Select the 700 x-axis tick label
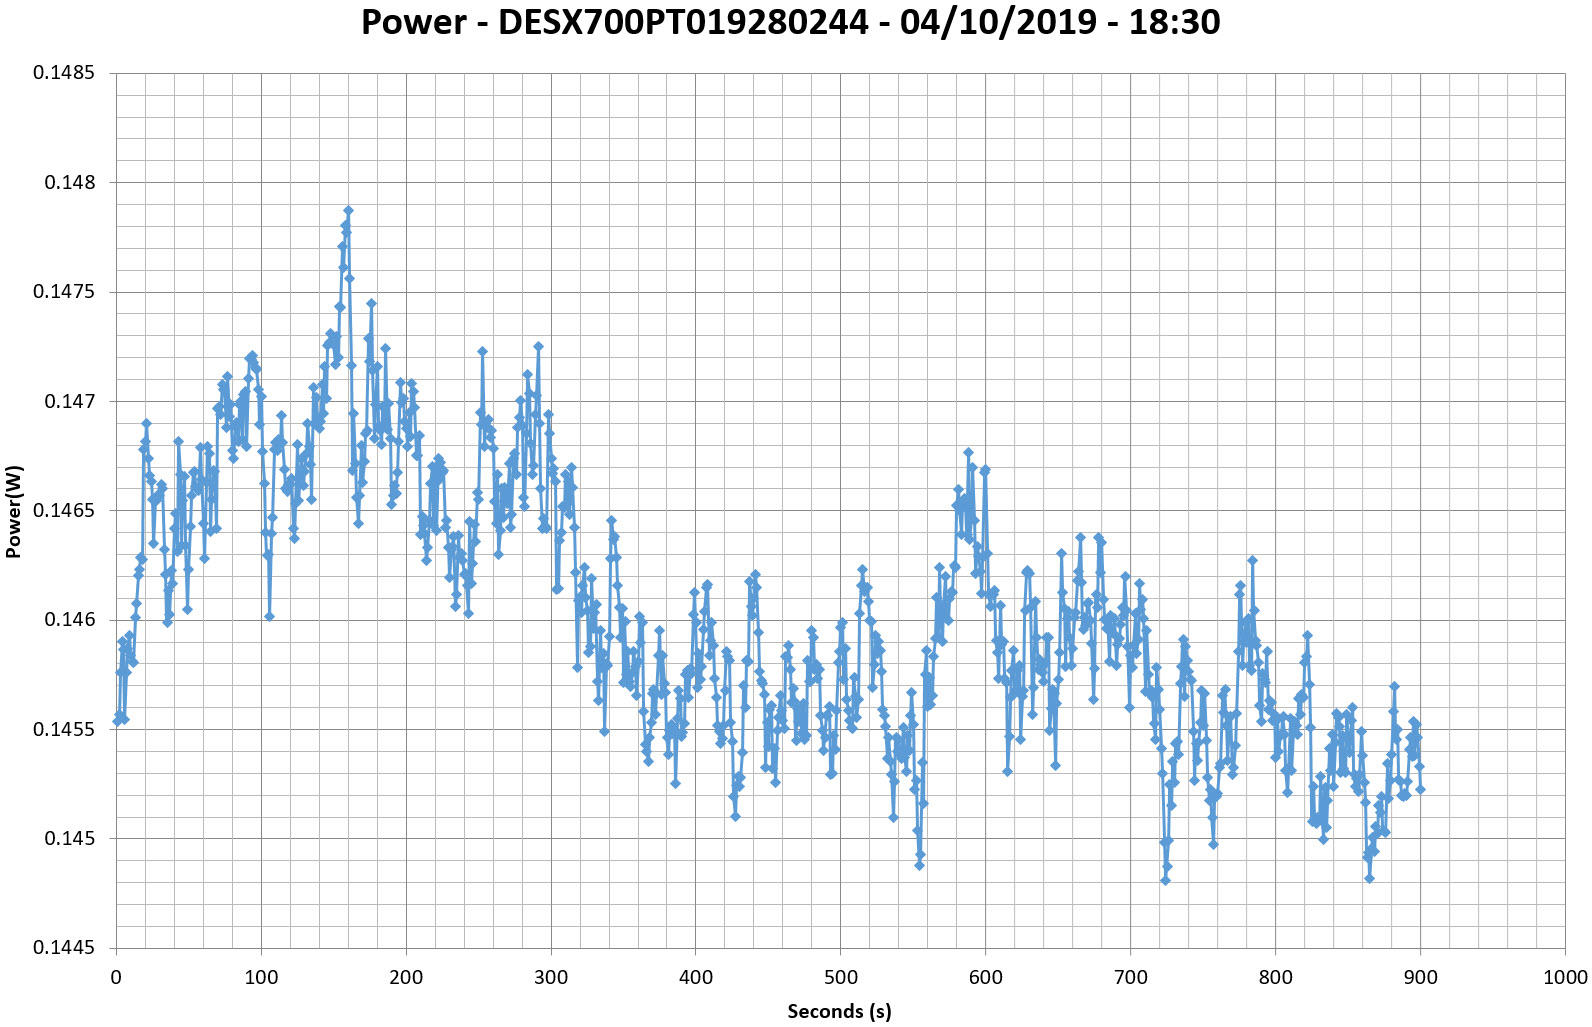Image resolution: width=1592 pixels, height=1027 pixels. tap(1130, 977)
